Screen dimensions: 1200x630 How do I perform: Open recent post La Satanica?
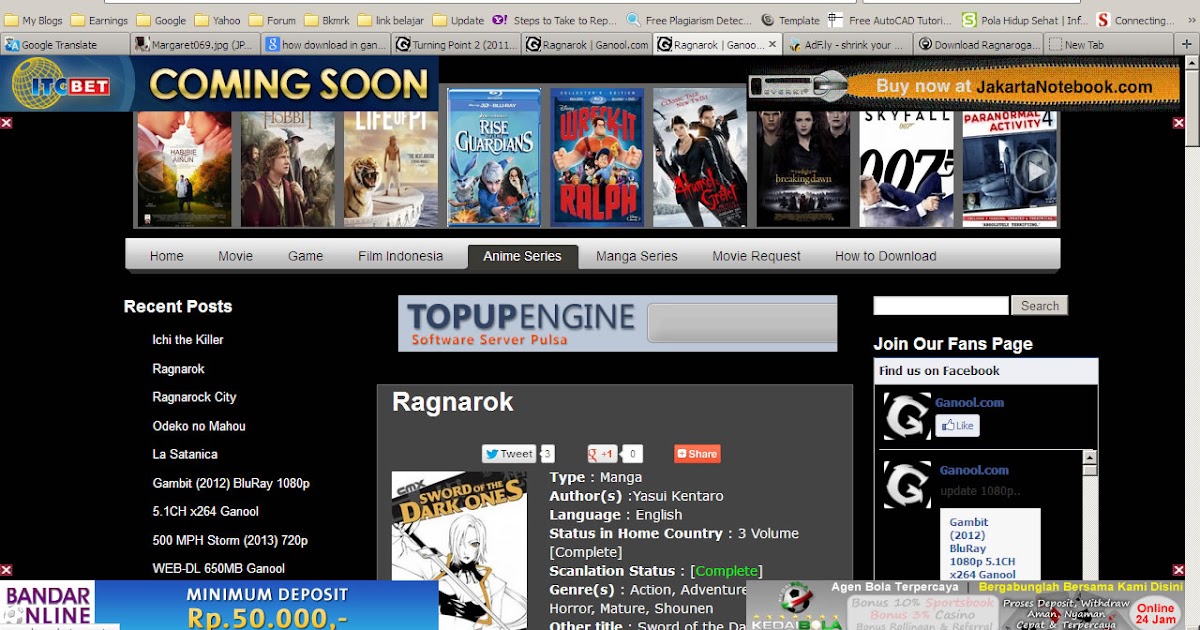click(185, 454)
